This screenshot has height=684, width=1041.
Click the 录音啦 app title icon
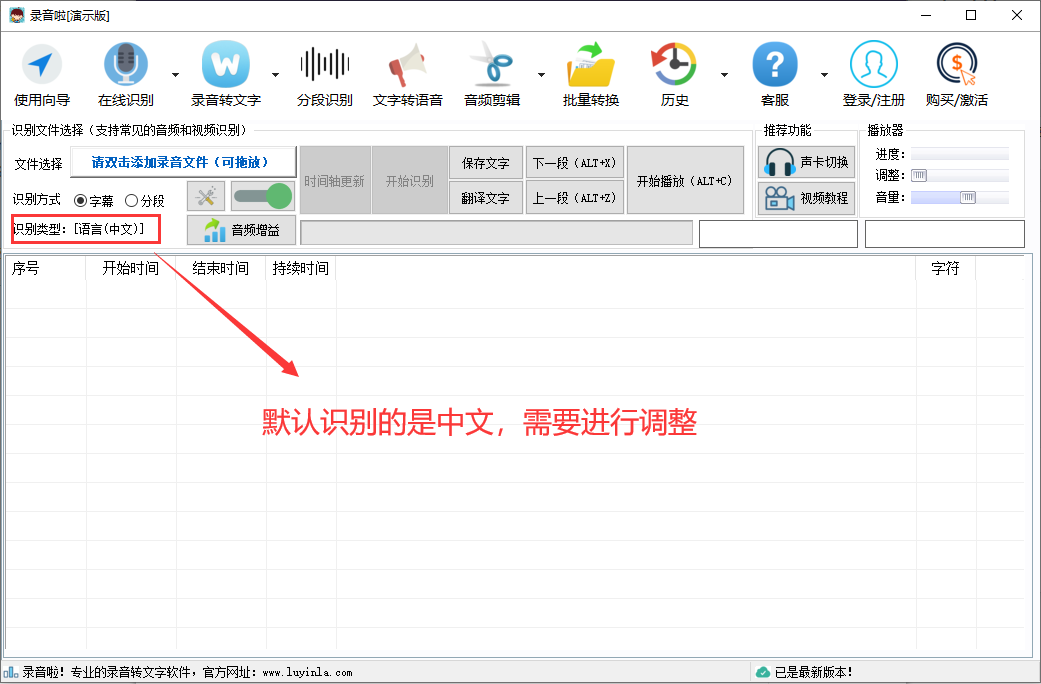[17, 15]
